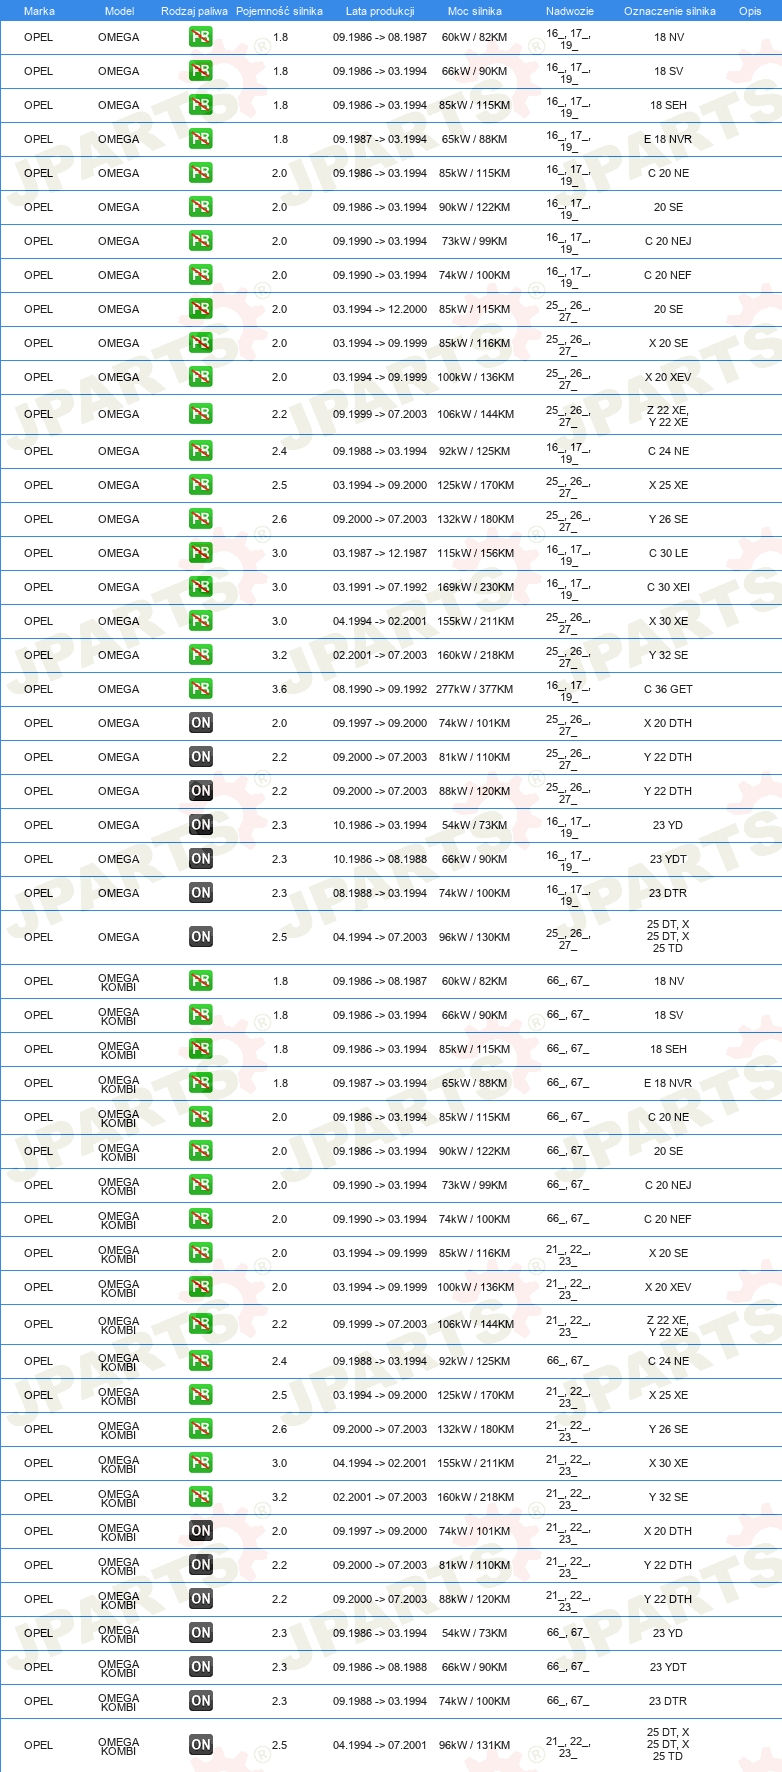
Task: Click the diesel ON icon in the 96kW / 130KM row
Action: (x=201, y=937)
